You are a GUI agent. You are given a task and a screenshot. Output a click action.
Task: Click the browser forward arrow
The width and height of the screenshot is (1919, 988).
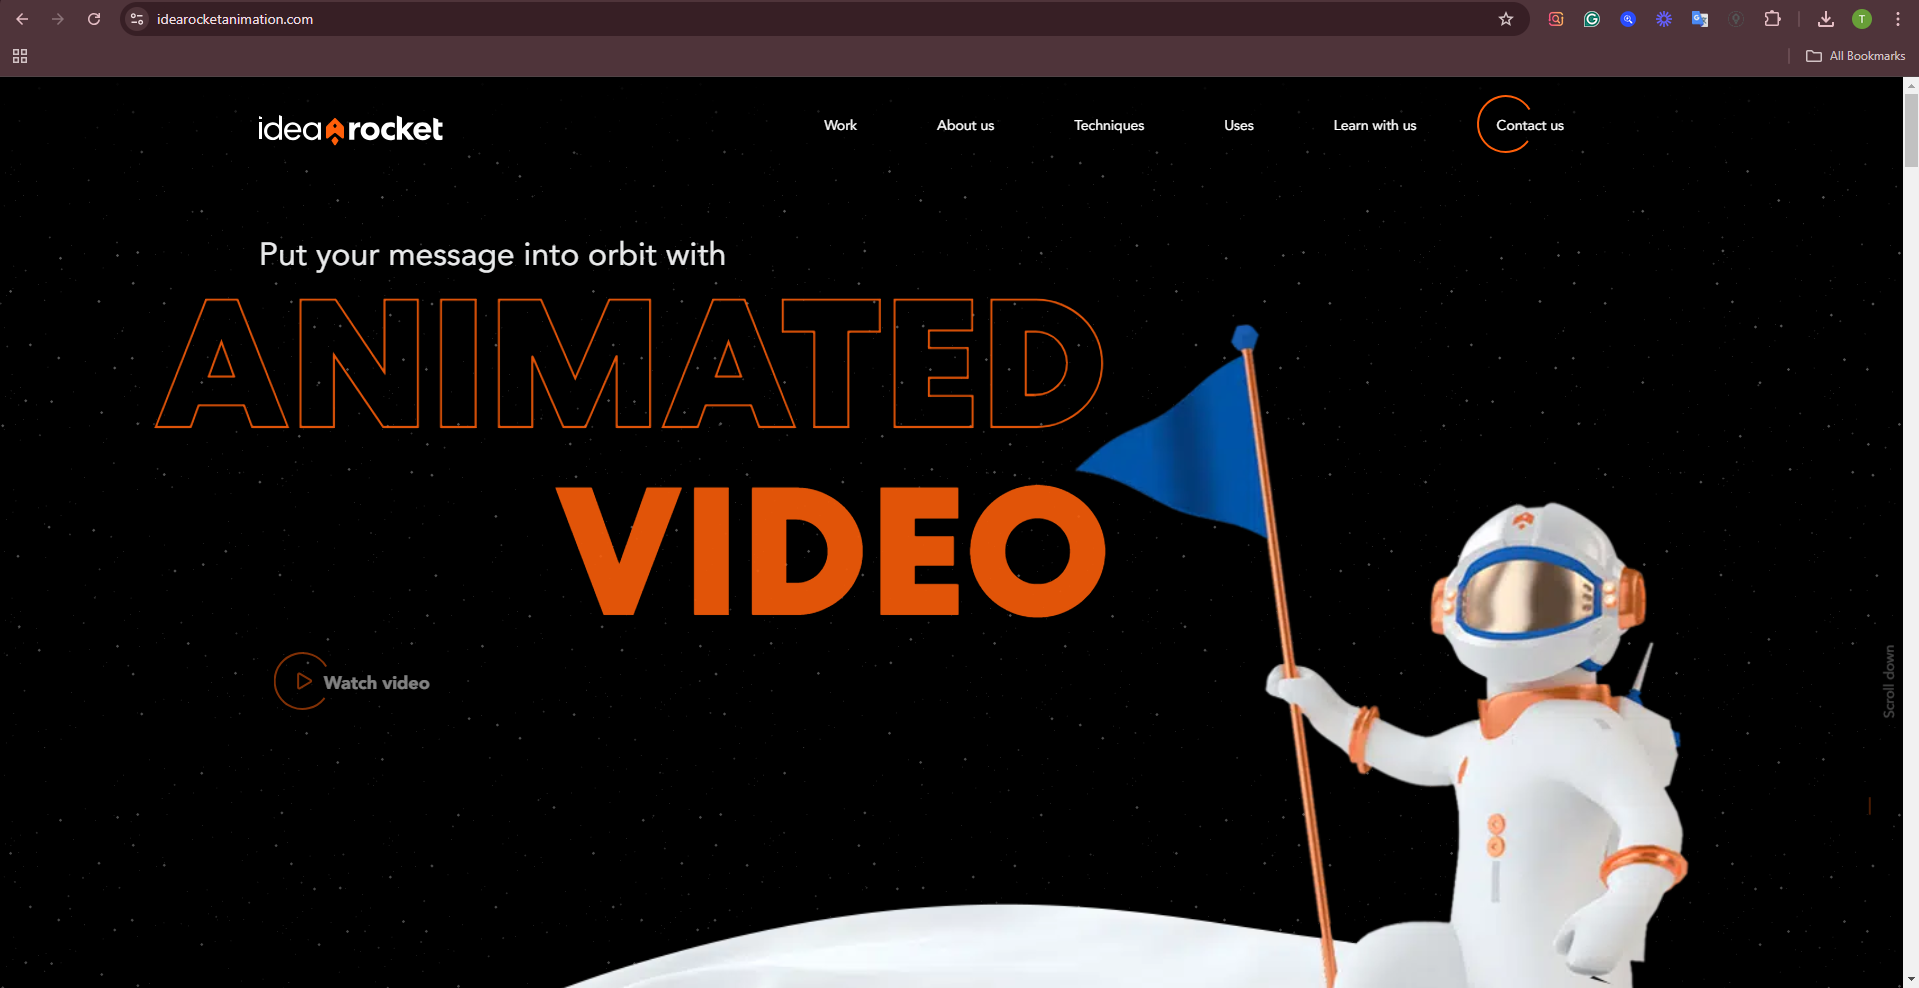pos(58,19)
